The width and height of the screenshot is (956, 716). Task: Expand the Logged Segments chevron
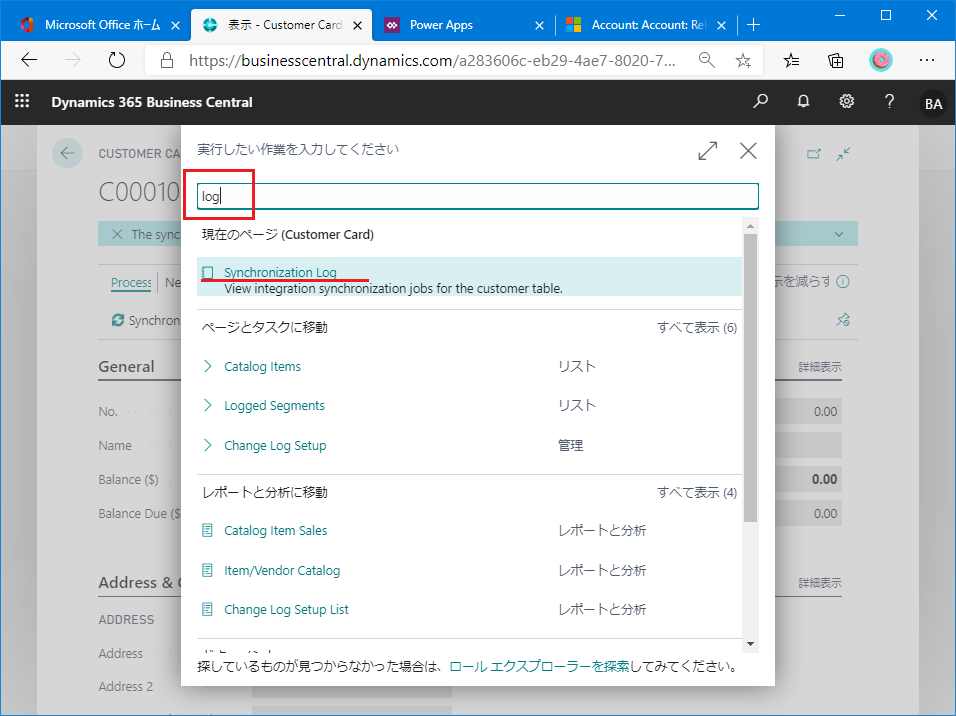tap(208, 406)
